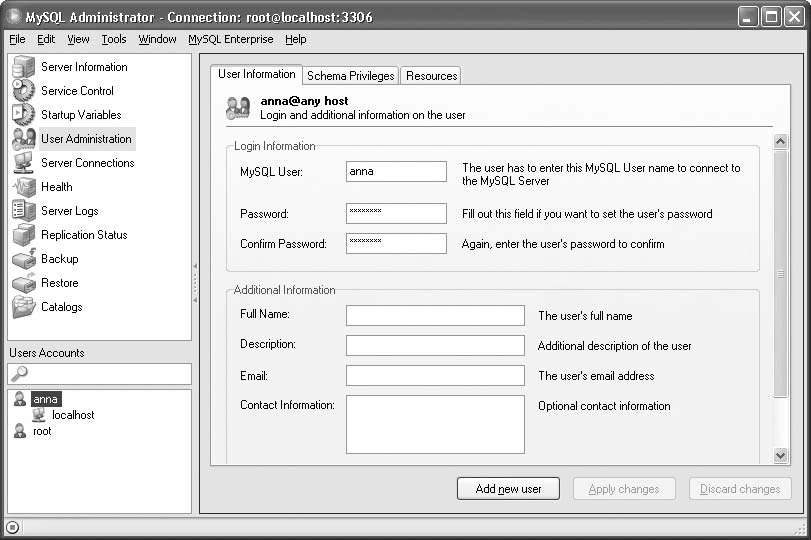Viewport: 811px width, 540px height.
Task: Select the Server Logs icon
Action: (23, 211)
